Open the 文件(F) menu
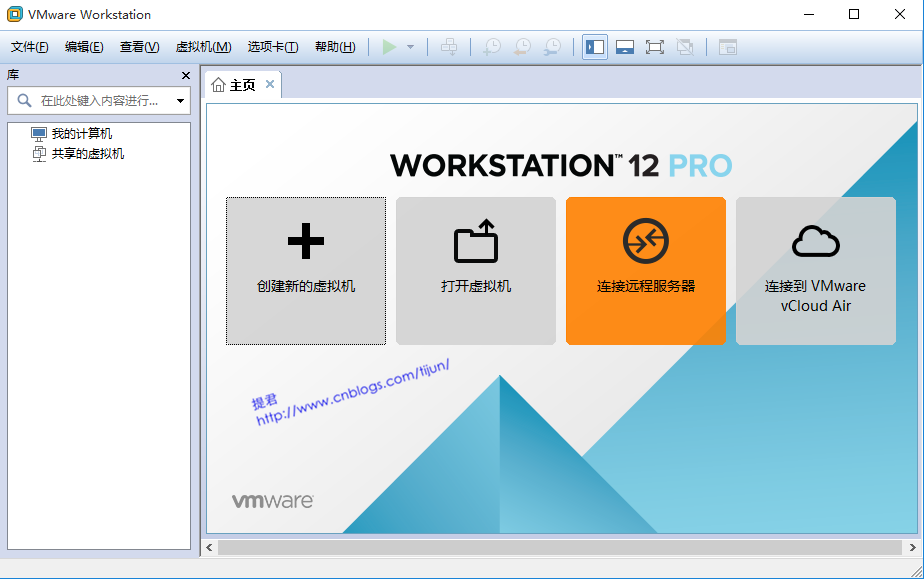This screenshot has height=579, width=924. pyautogui.click(x=29, y=47)
